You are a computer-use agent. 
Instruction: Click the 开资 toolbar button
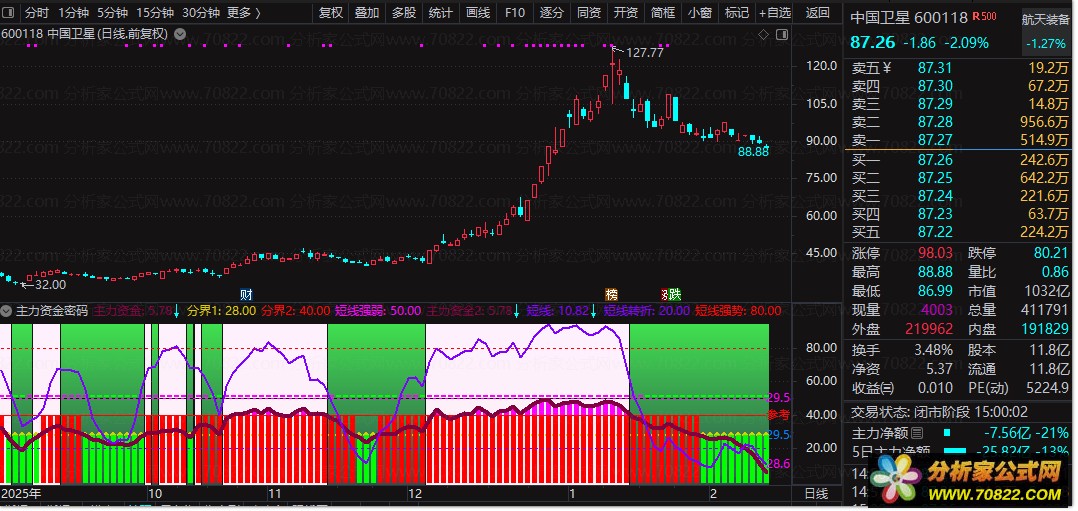tap(626, 12)
